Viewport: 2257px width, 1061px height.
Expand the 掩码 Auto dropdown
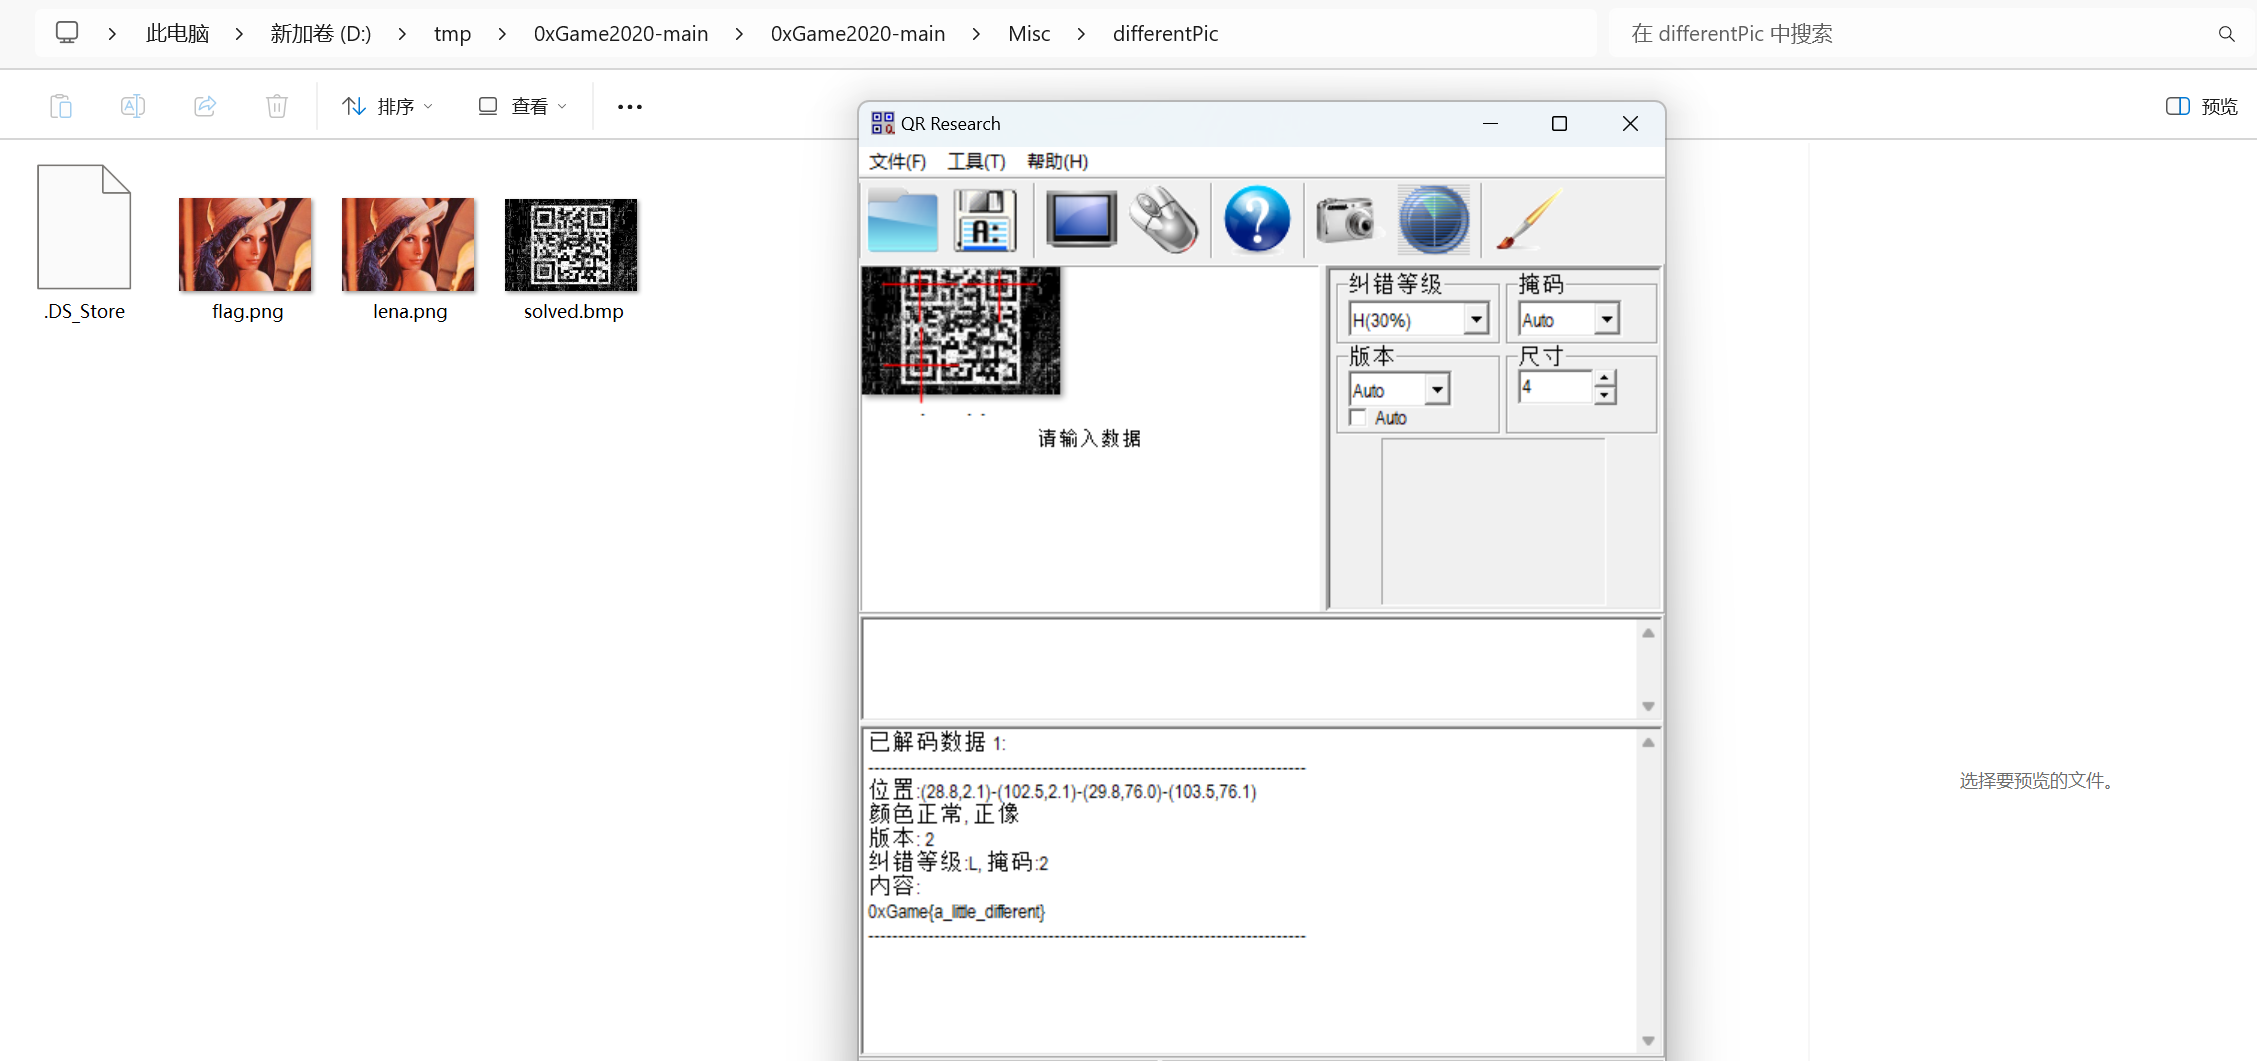(x=1606, y=320)
